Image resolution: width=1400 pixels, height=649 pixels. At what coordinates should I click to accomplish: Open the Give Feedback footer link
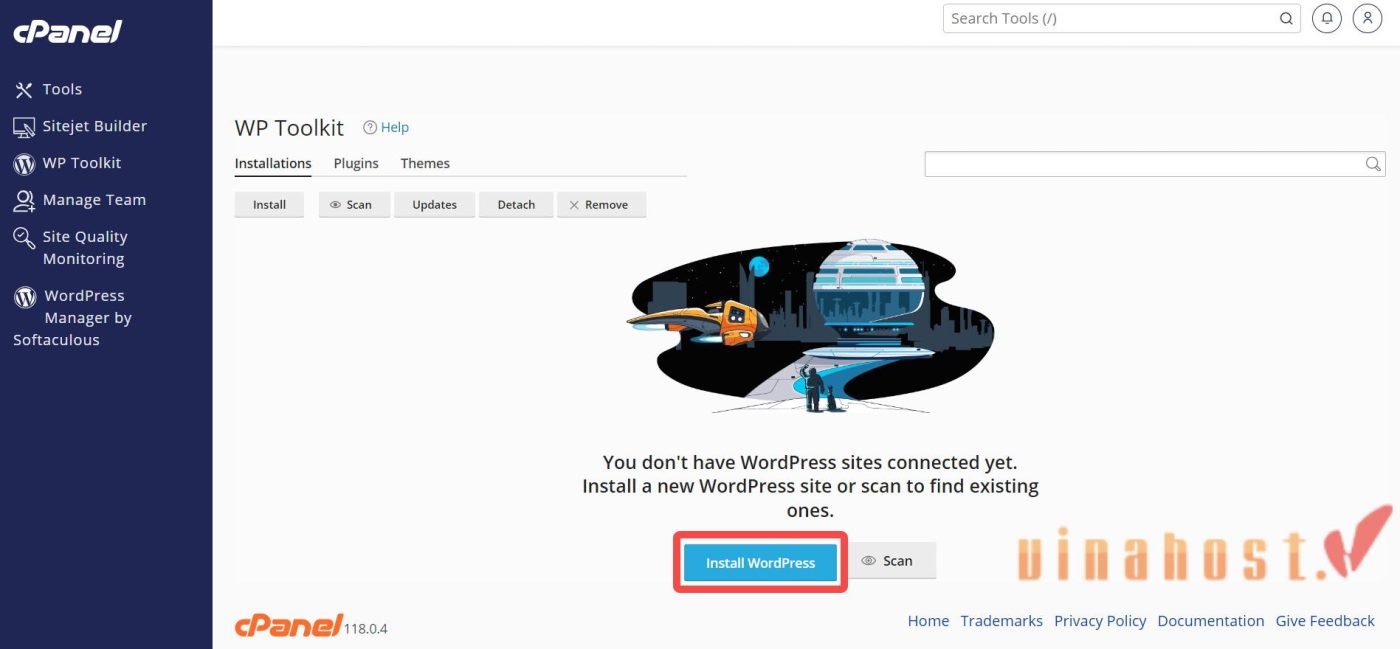(x=1325, y=621)
